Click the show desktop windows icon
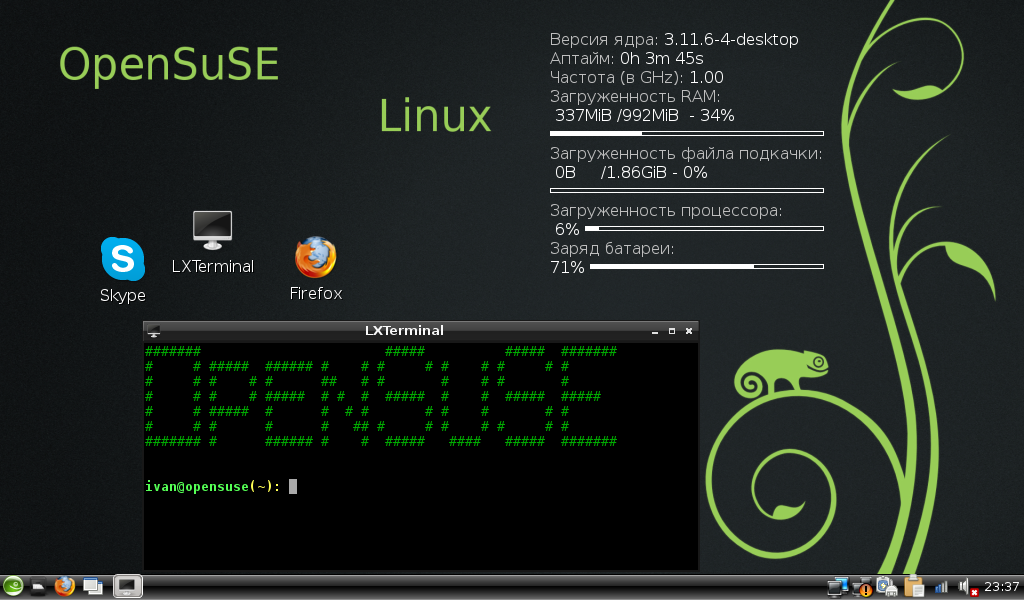The height and width of the screenshot is (600, 1024). (x=93, y=586)
